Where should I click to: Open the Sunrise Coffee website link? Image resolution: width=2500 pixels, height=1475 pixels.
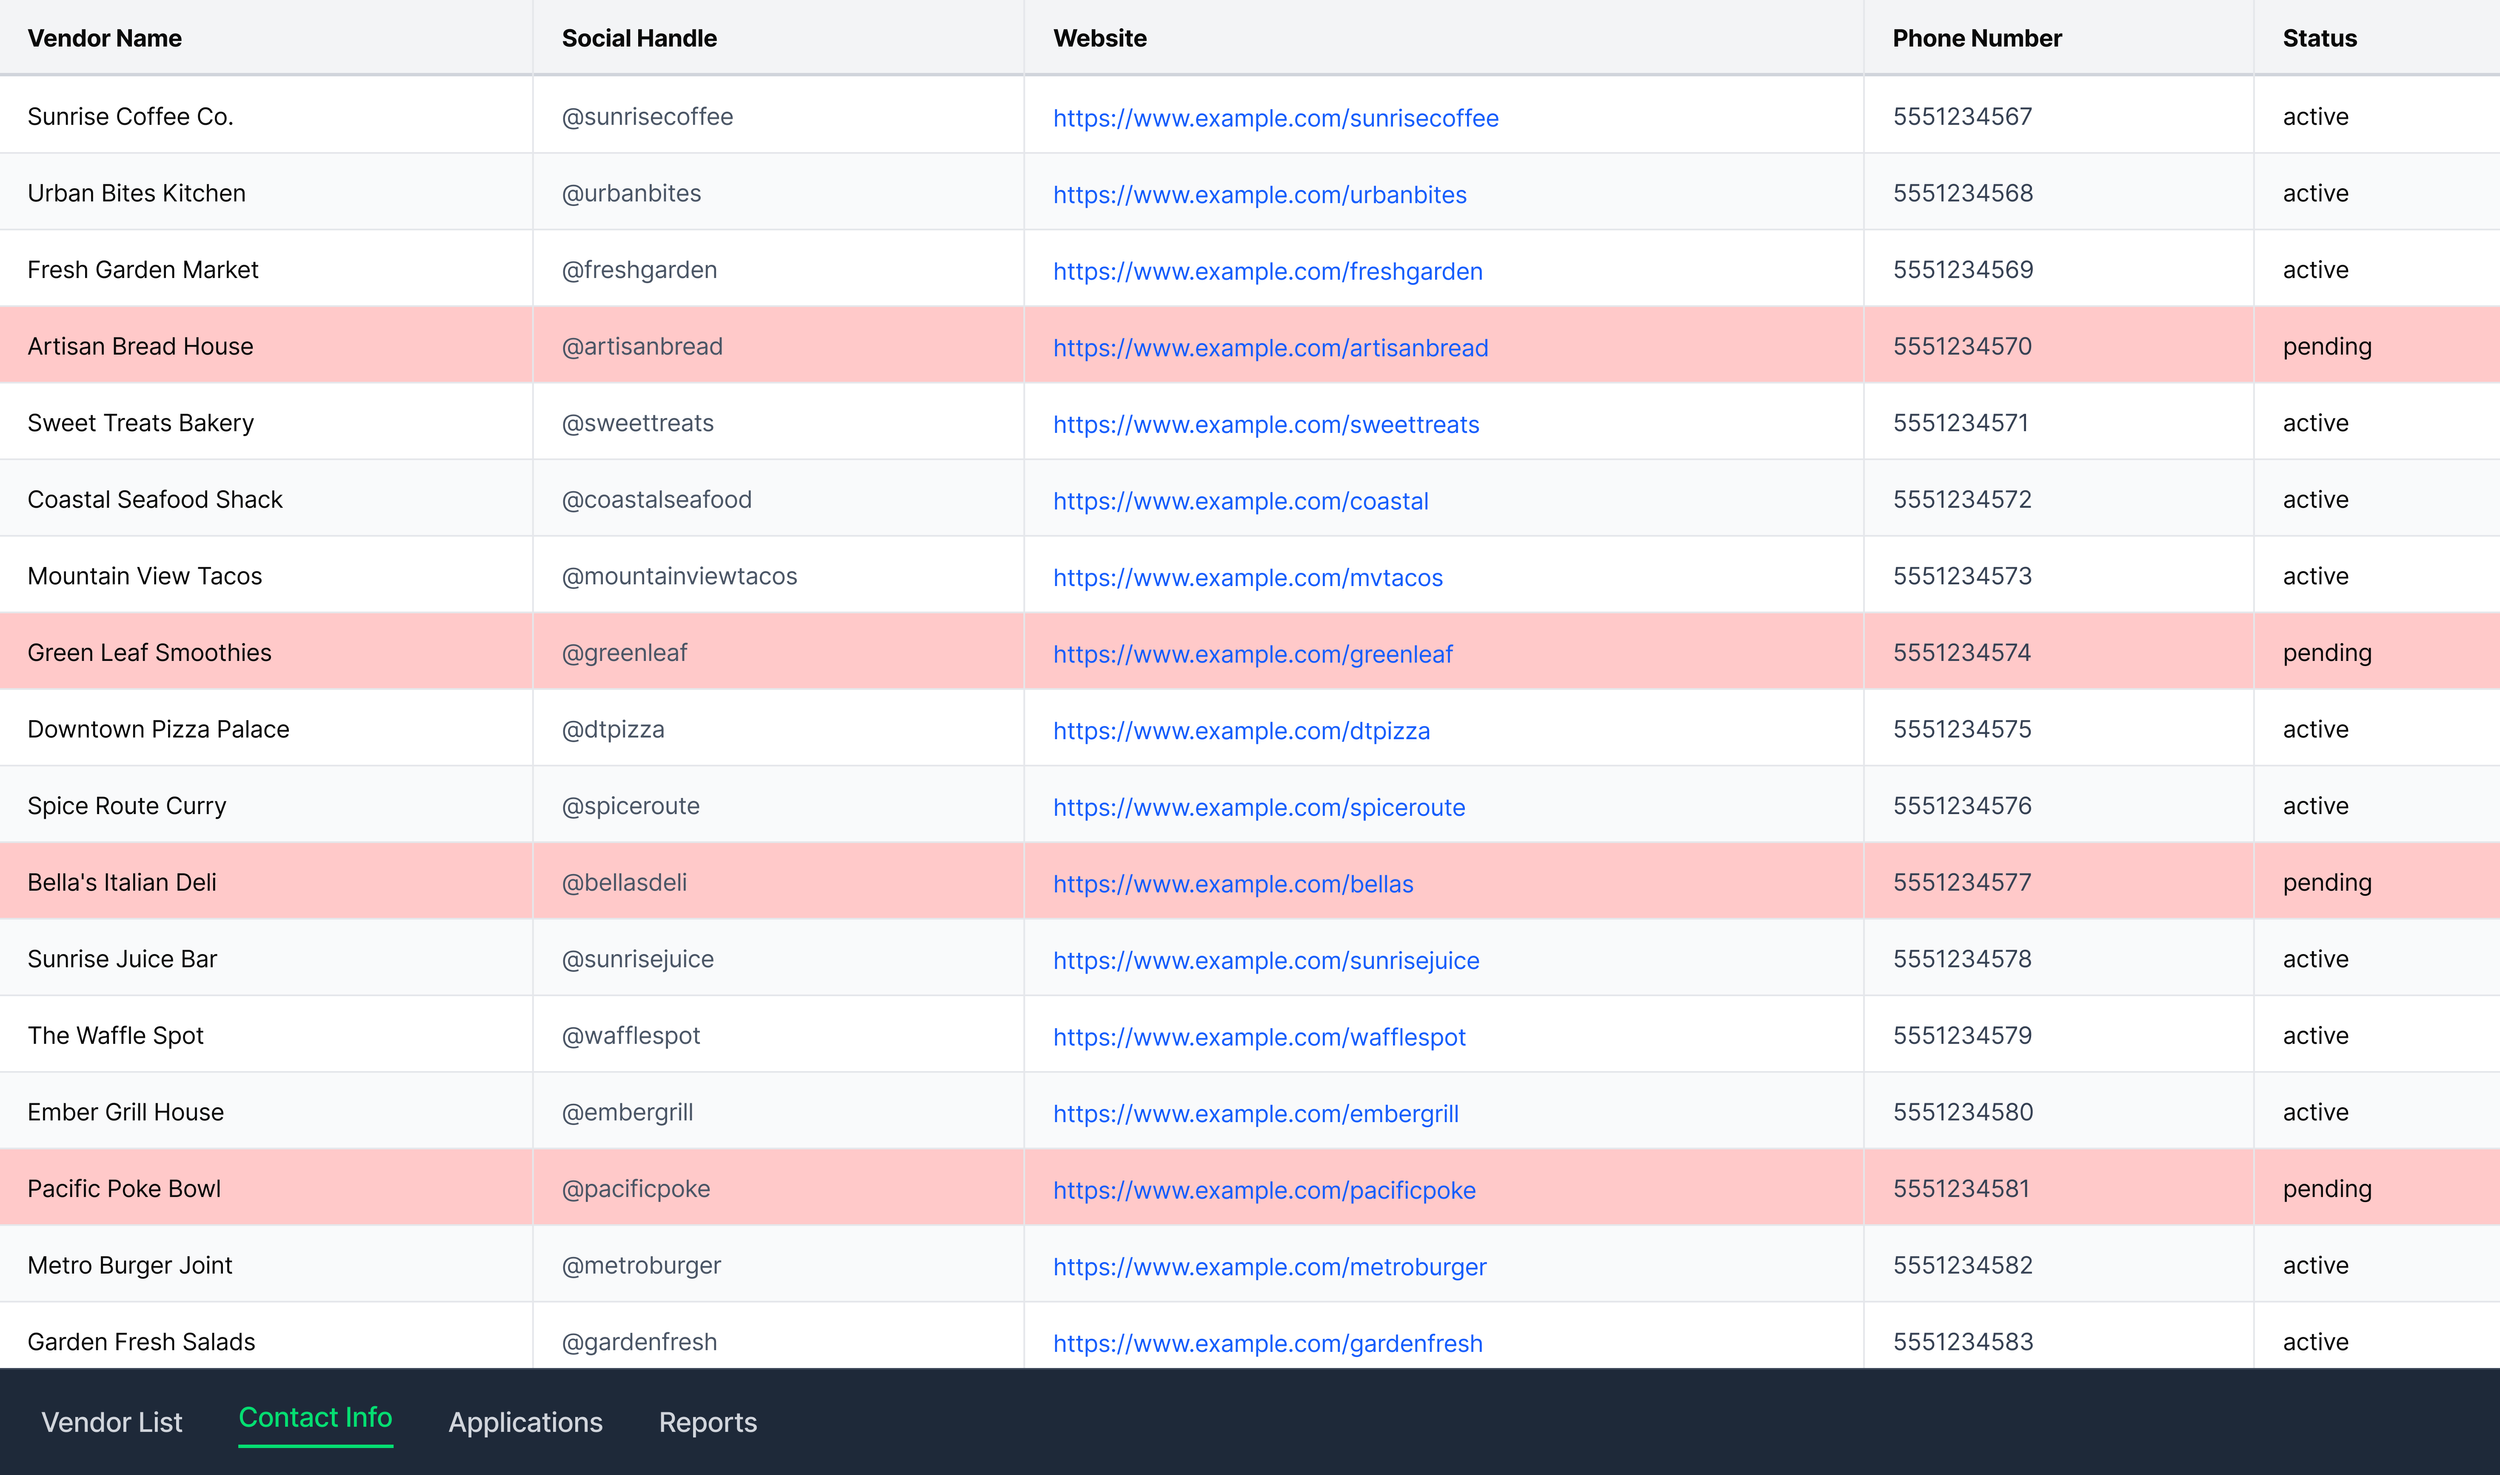pyautogui.click(x=1275, y=118)
